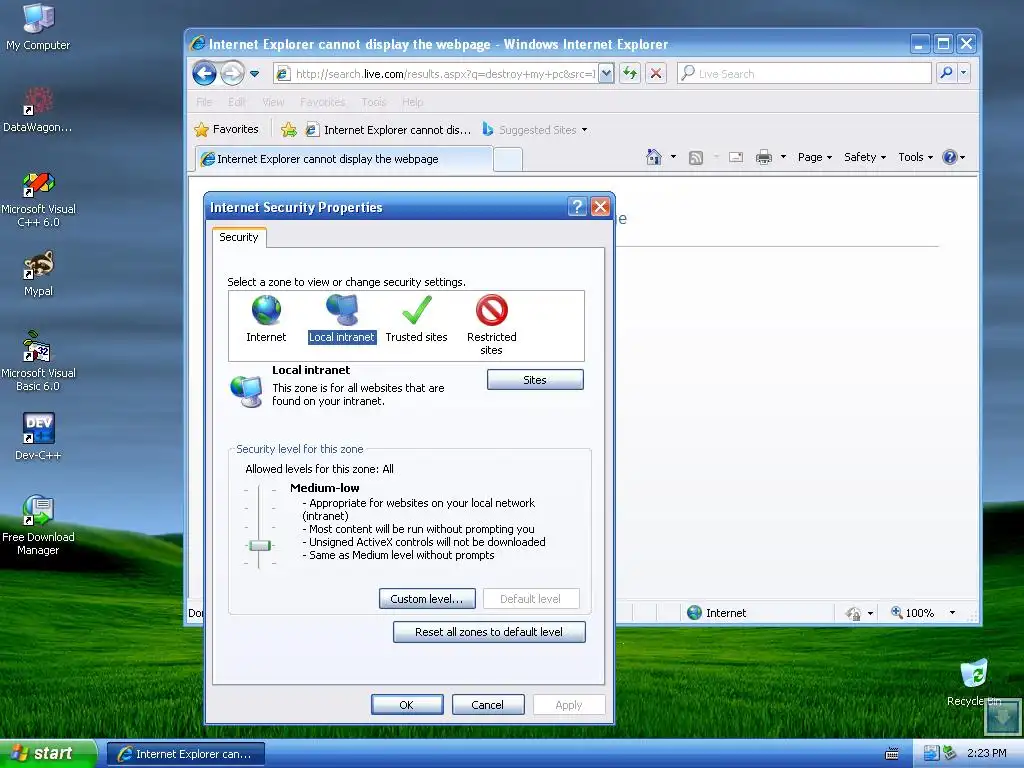Open the Favorites center button

click(227, 129)
